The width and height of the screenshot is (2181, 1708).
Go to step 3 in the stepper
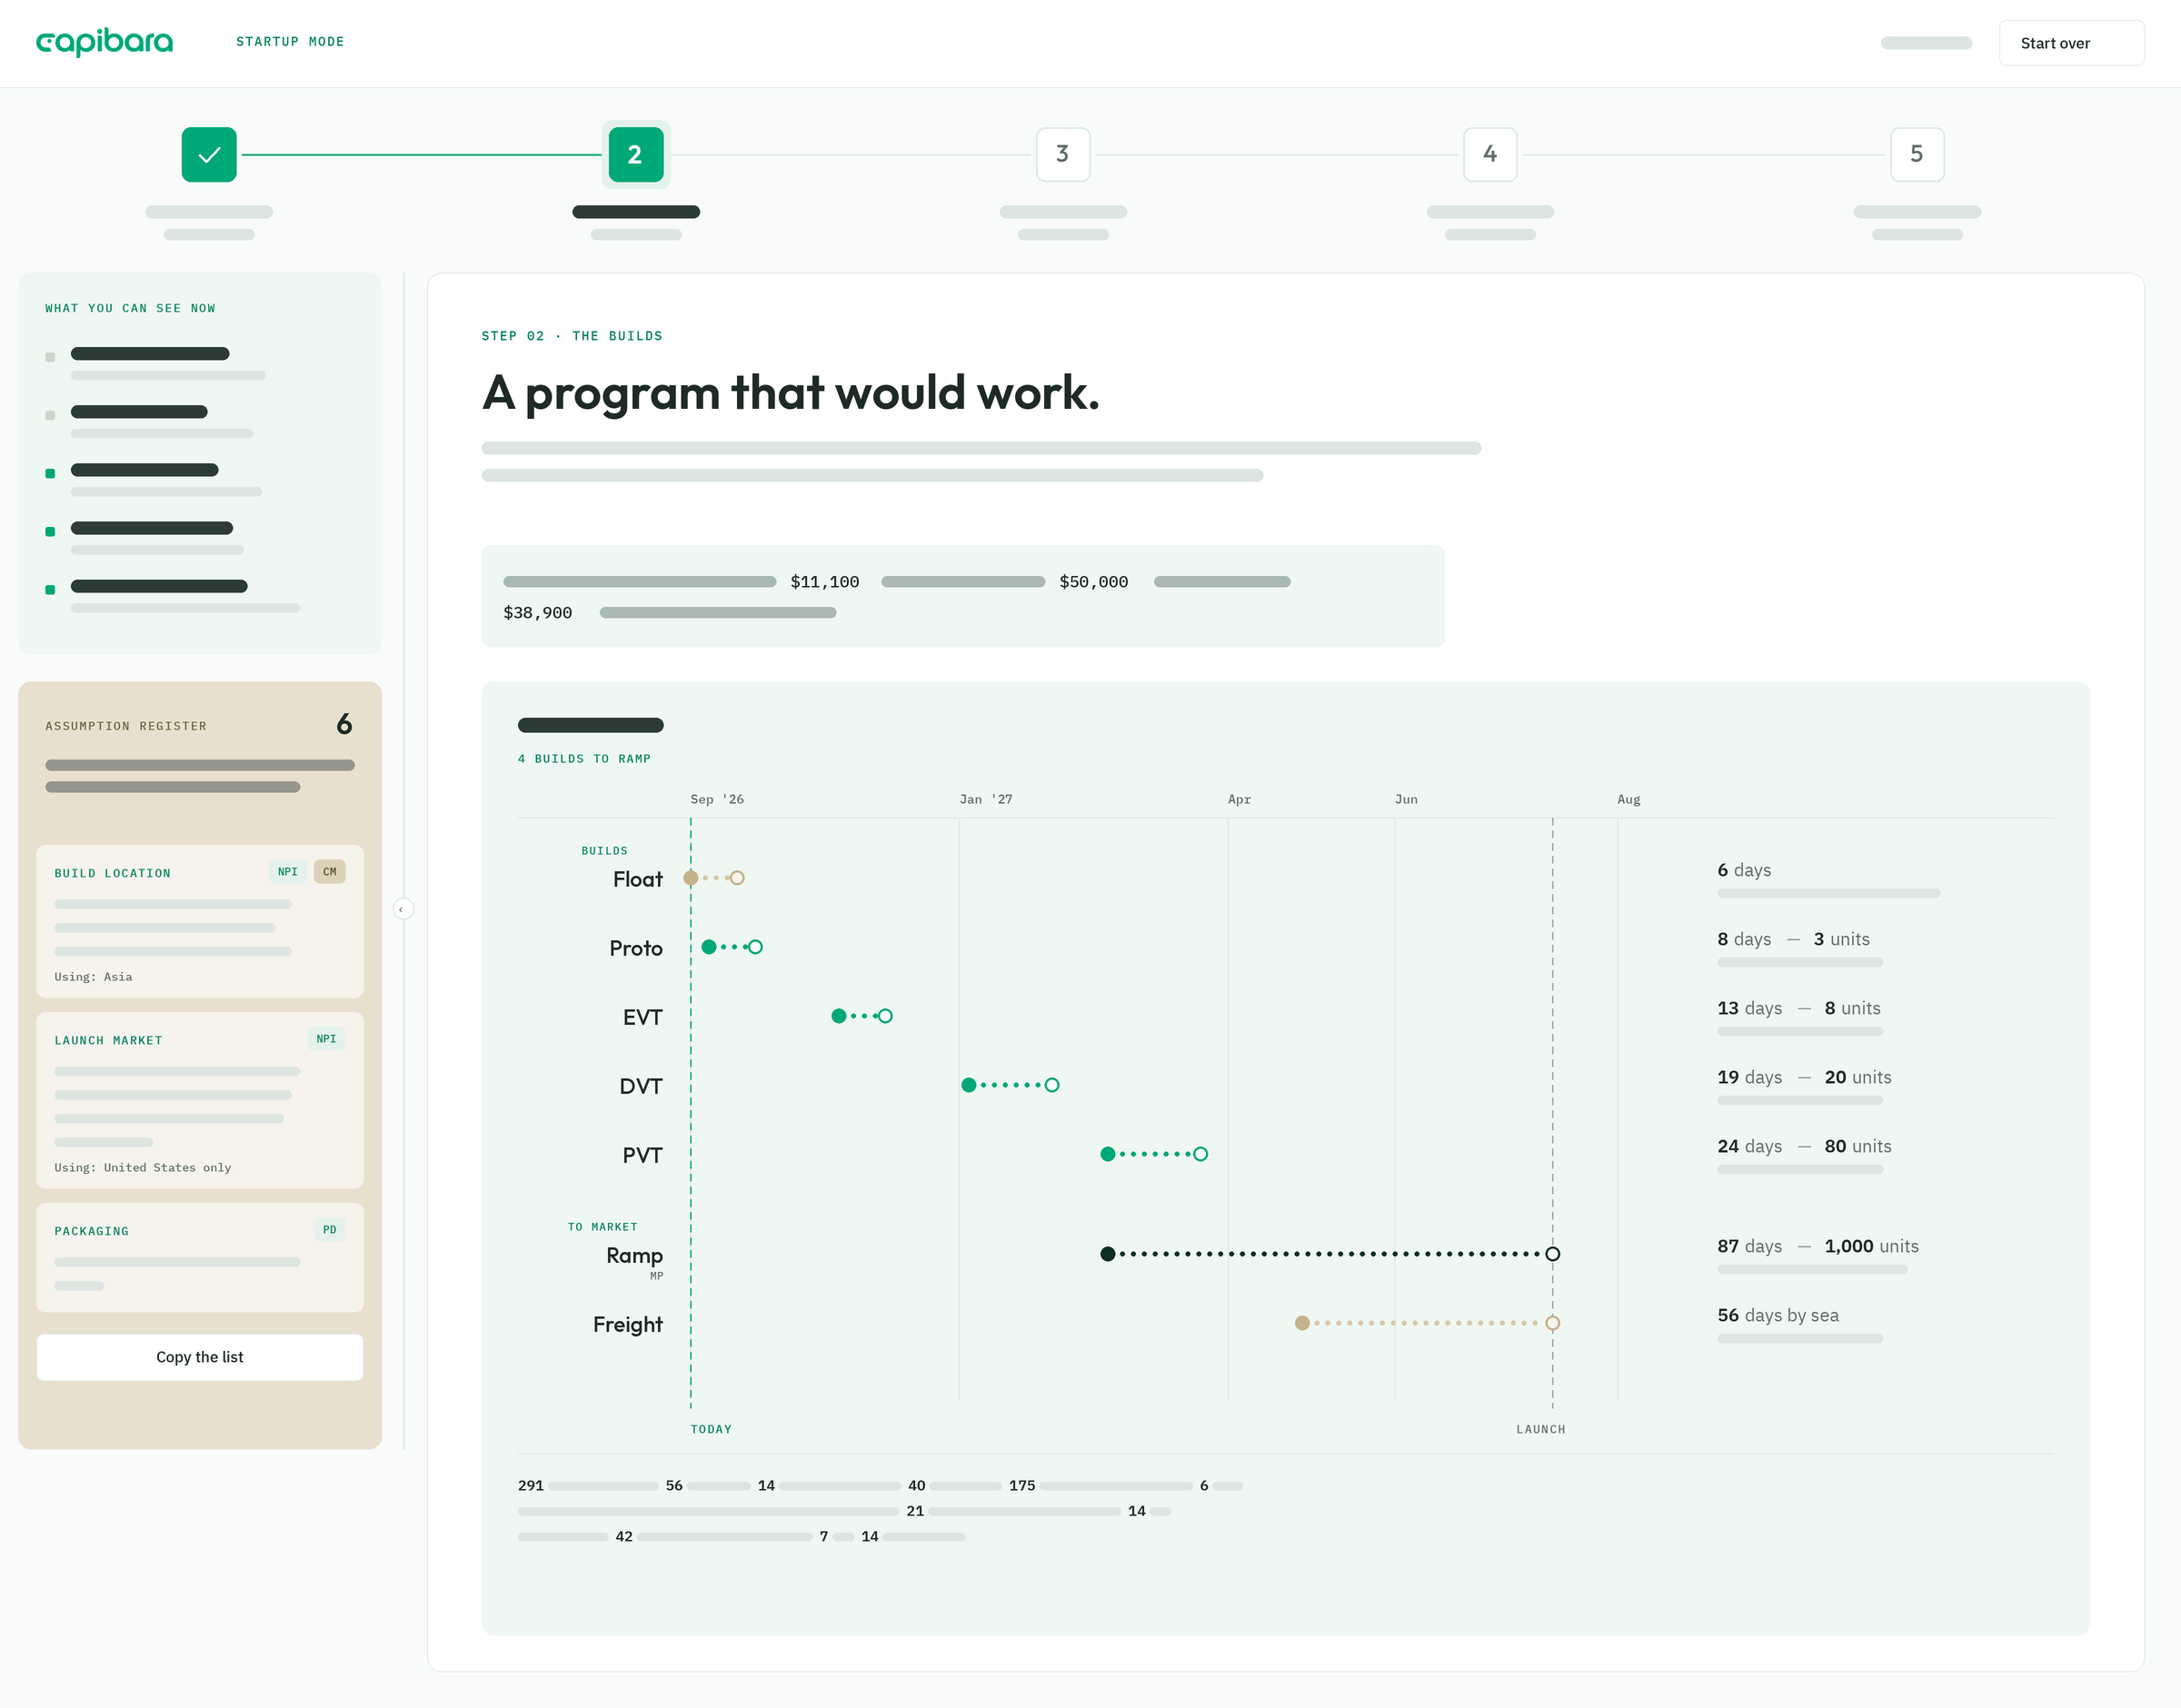point(1063,154)
